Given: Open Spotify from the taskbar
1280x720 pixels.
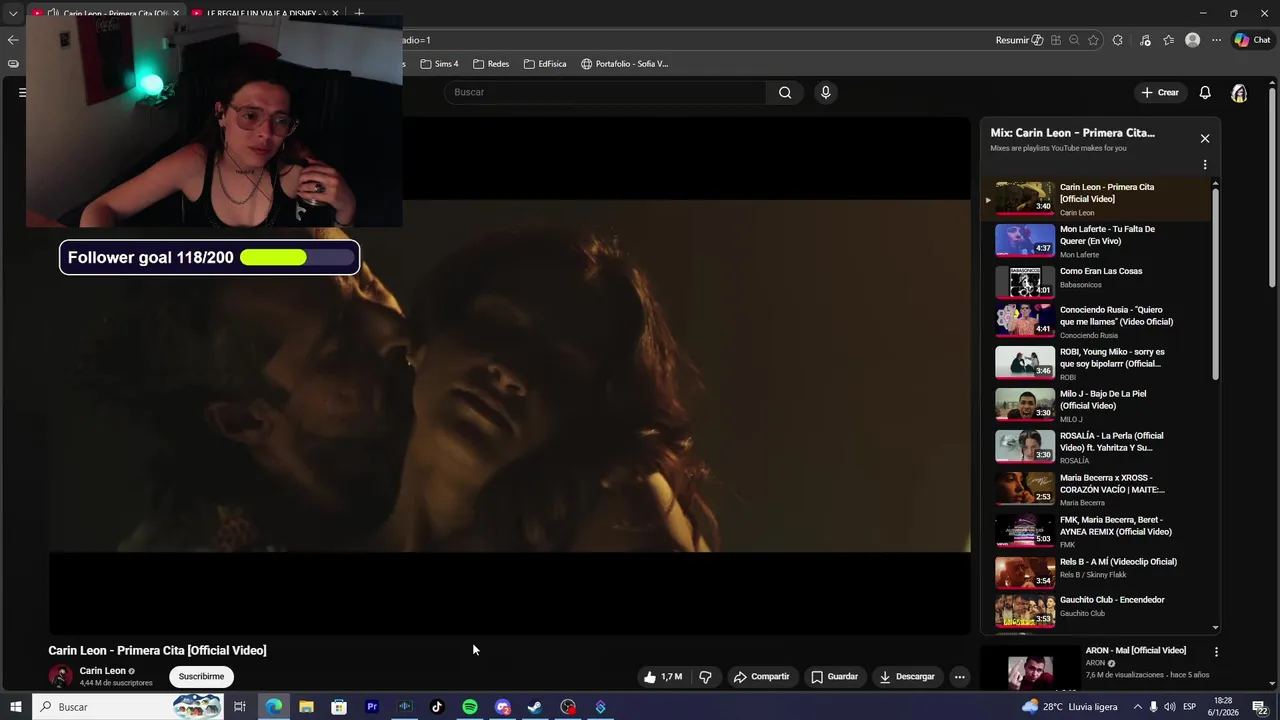Looking at the screenshot, I should 470,707.
